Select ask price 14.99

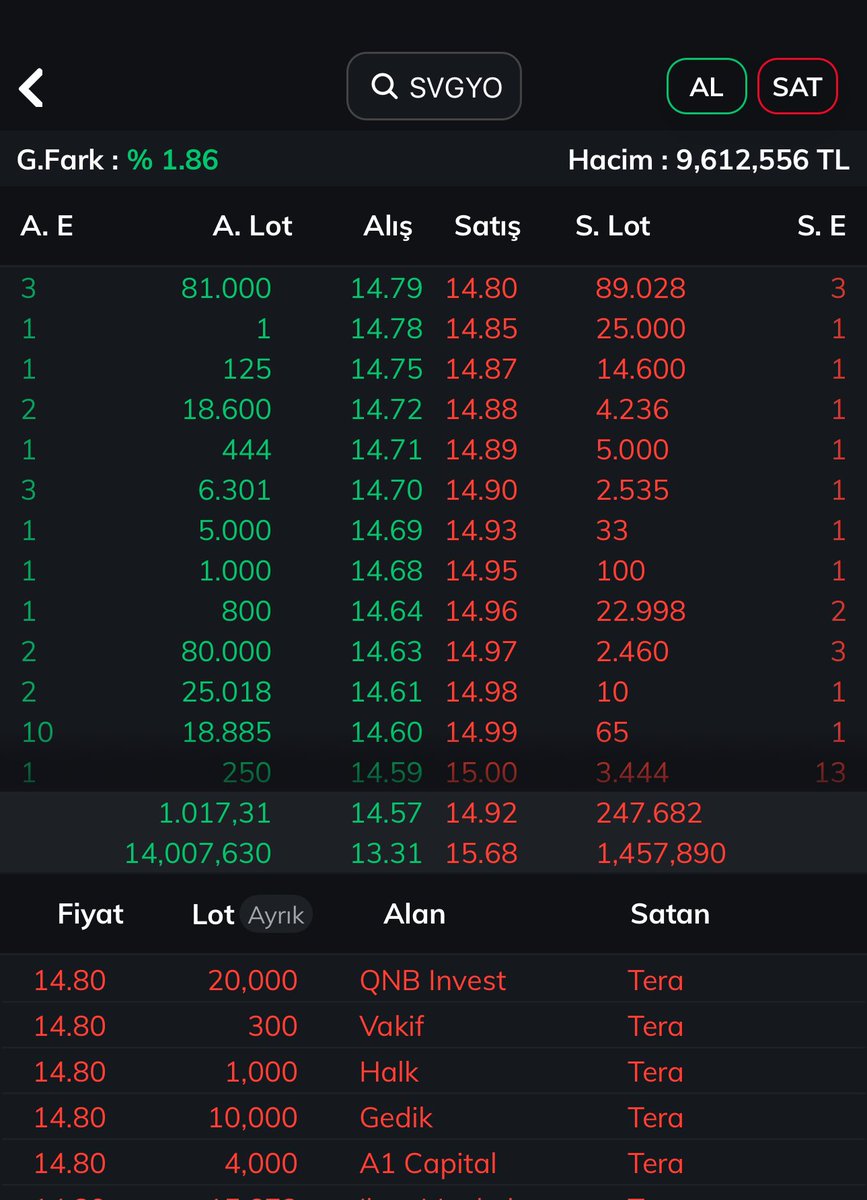(x=482, y=732)
